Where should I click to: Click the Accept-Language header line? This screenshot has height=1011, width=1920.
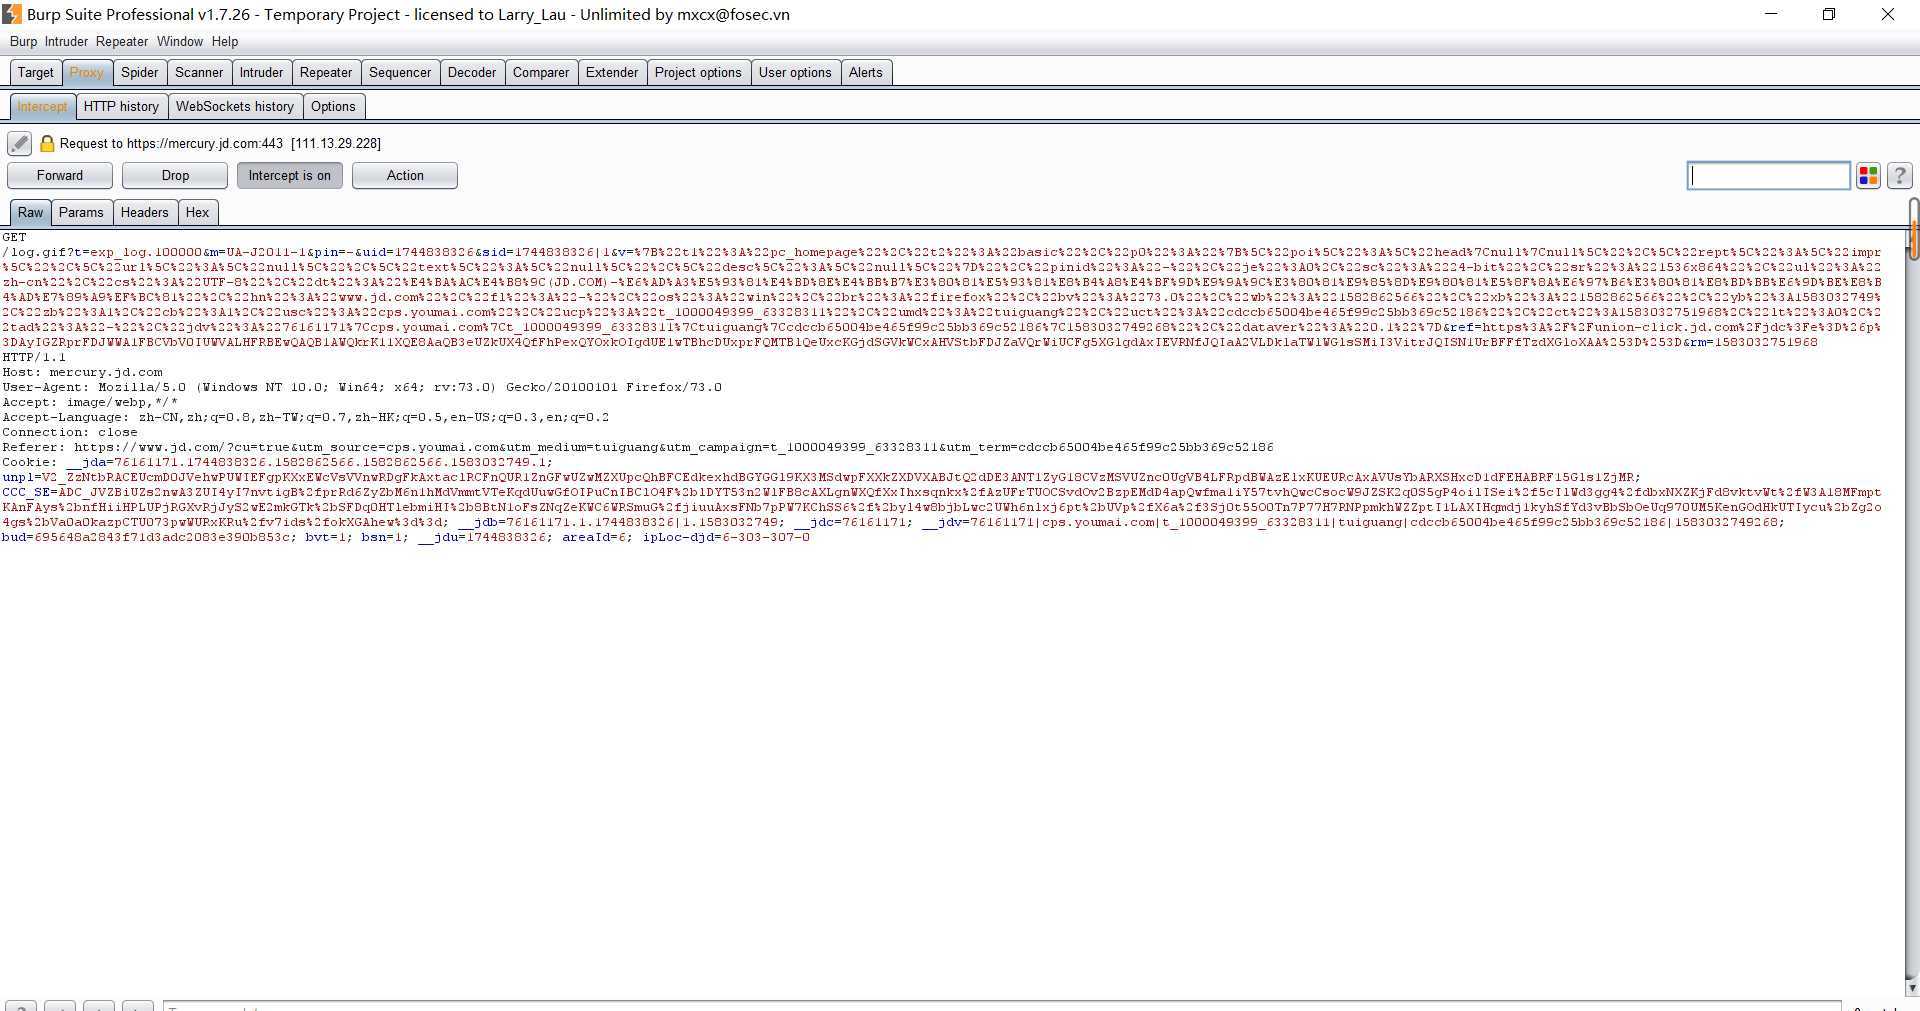306,417
